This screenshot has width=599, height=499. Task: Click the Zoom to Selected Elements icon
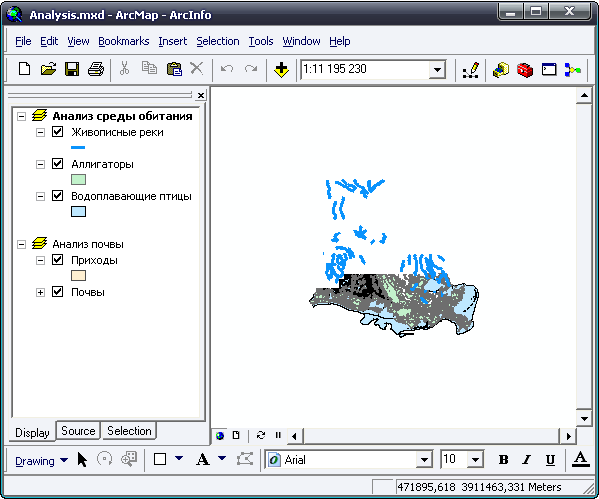[129, 459]
